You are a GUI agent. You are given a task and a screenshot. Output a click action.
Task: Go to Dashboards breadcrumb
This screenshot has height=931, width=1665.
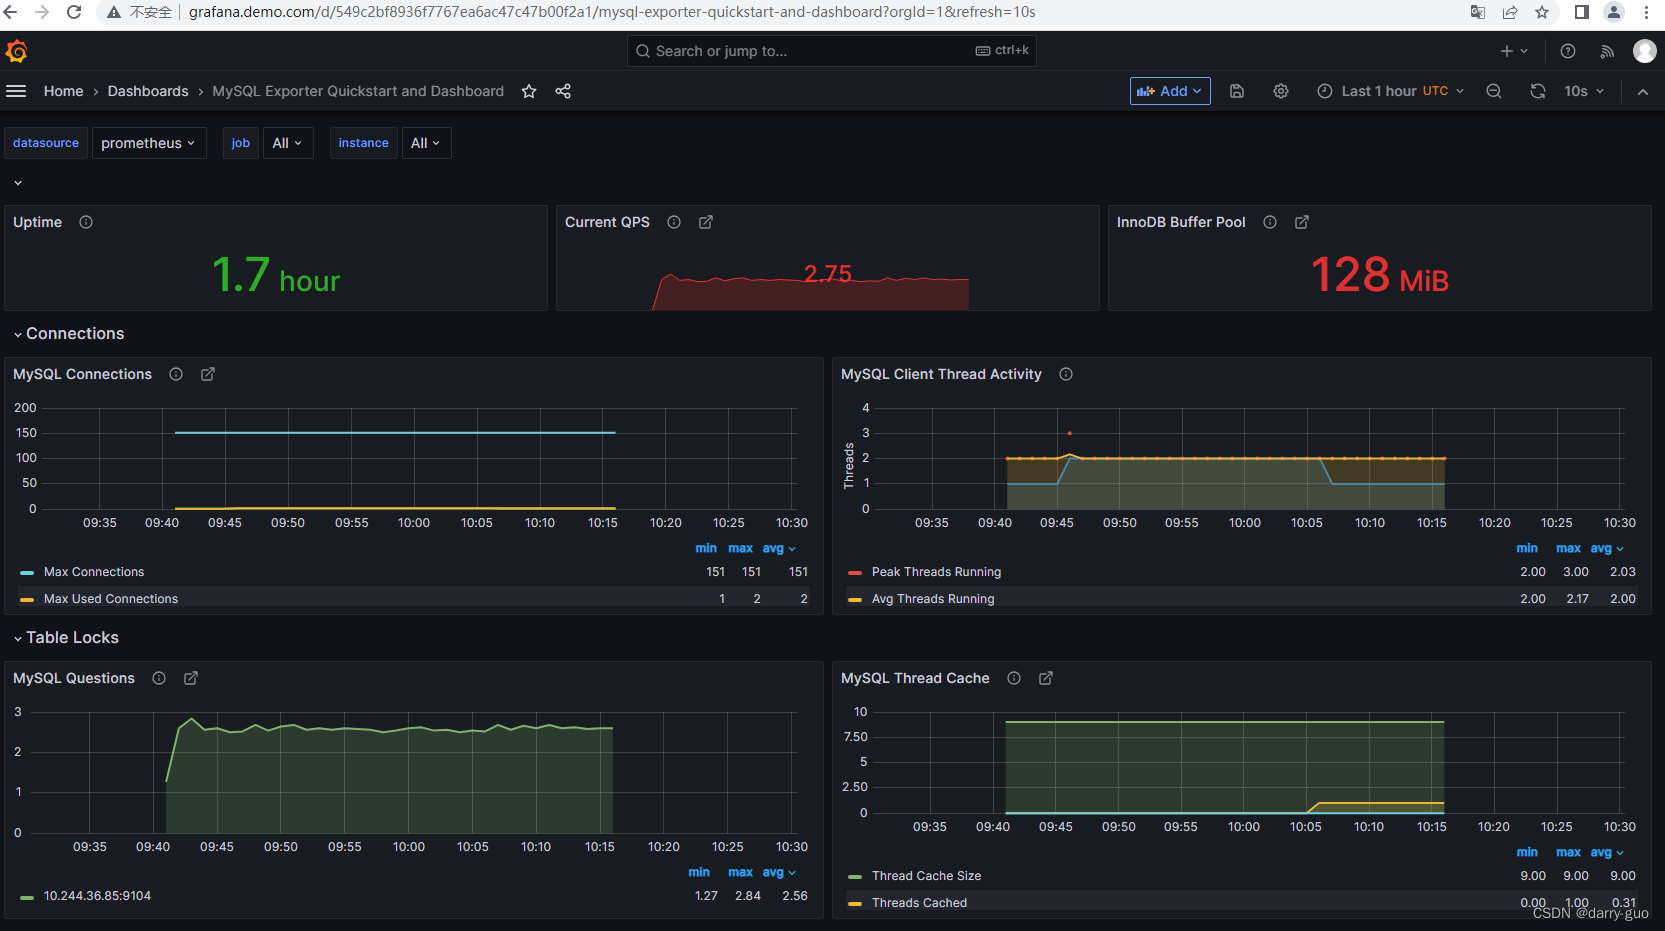coord(148,91)
